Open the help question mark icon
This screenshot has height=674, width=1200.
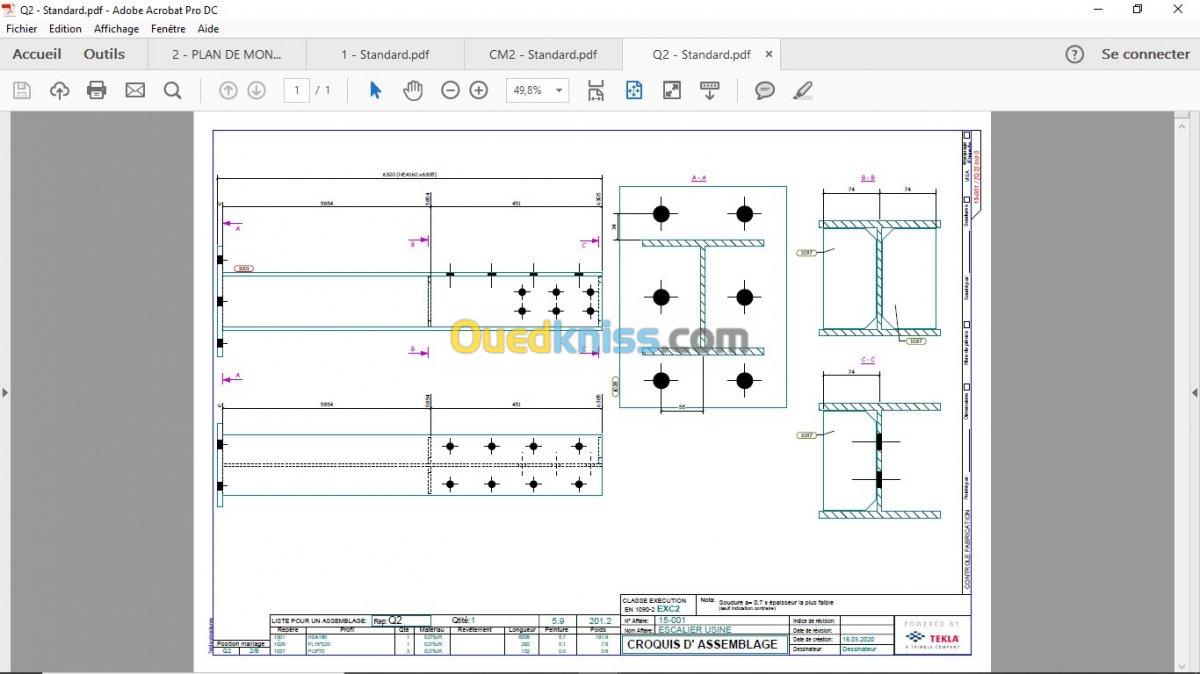point(1075,55)
